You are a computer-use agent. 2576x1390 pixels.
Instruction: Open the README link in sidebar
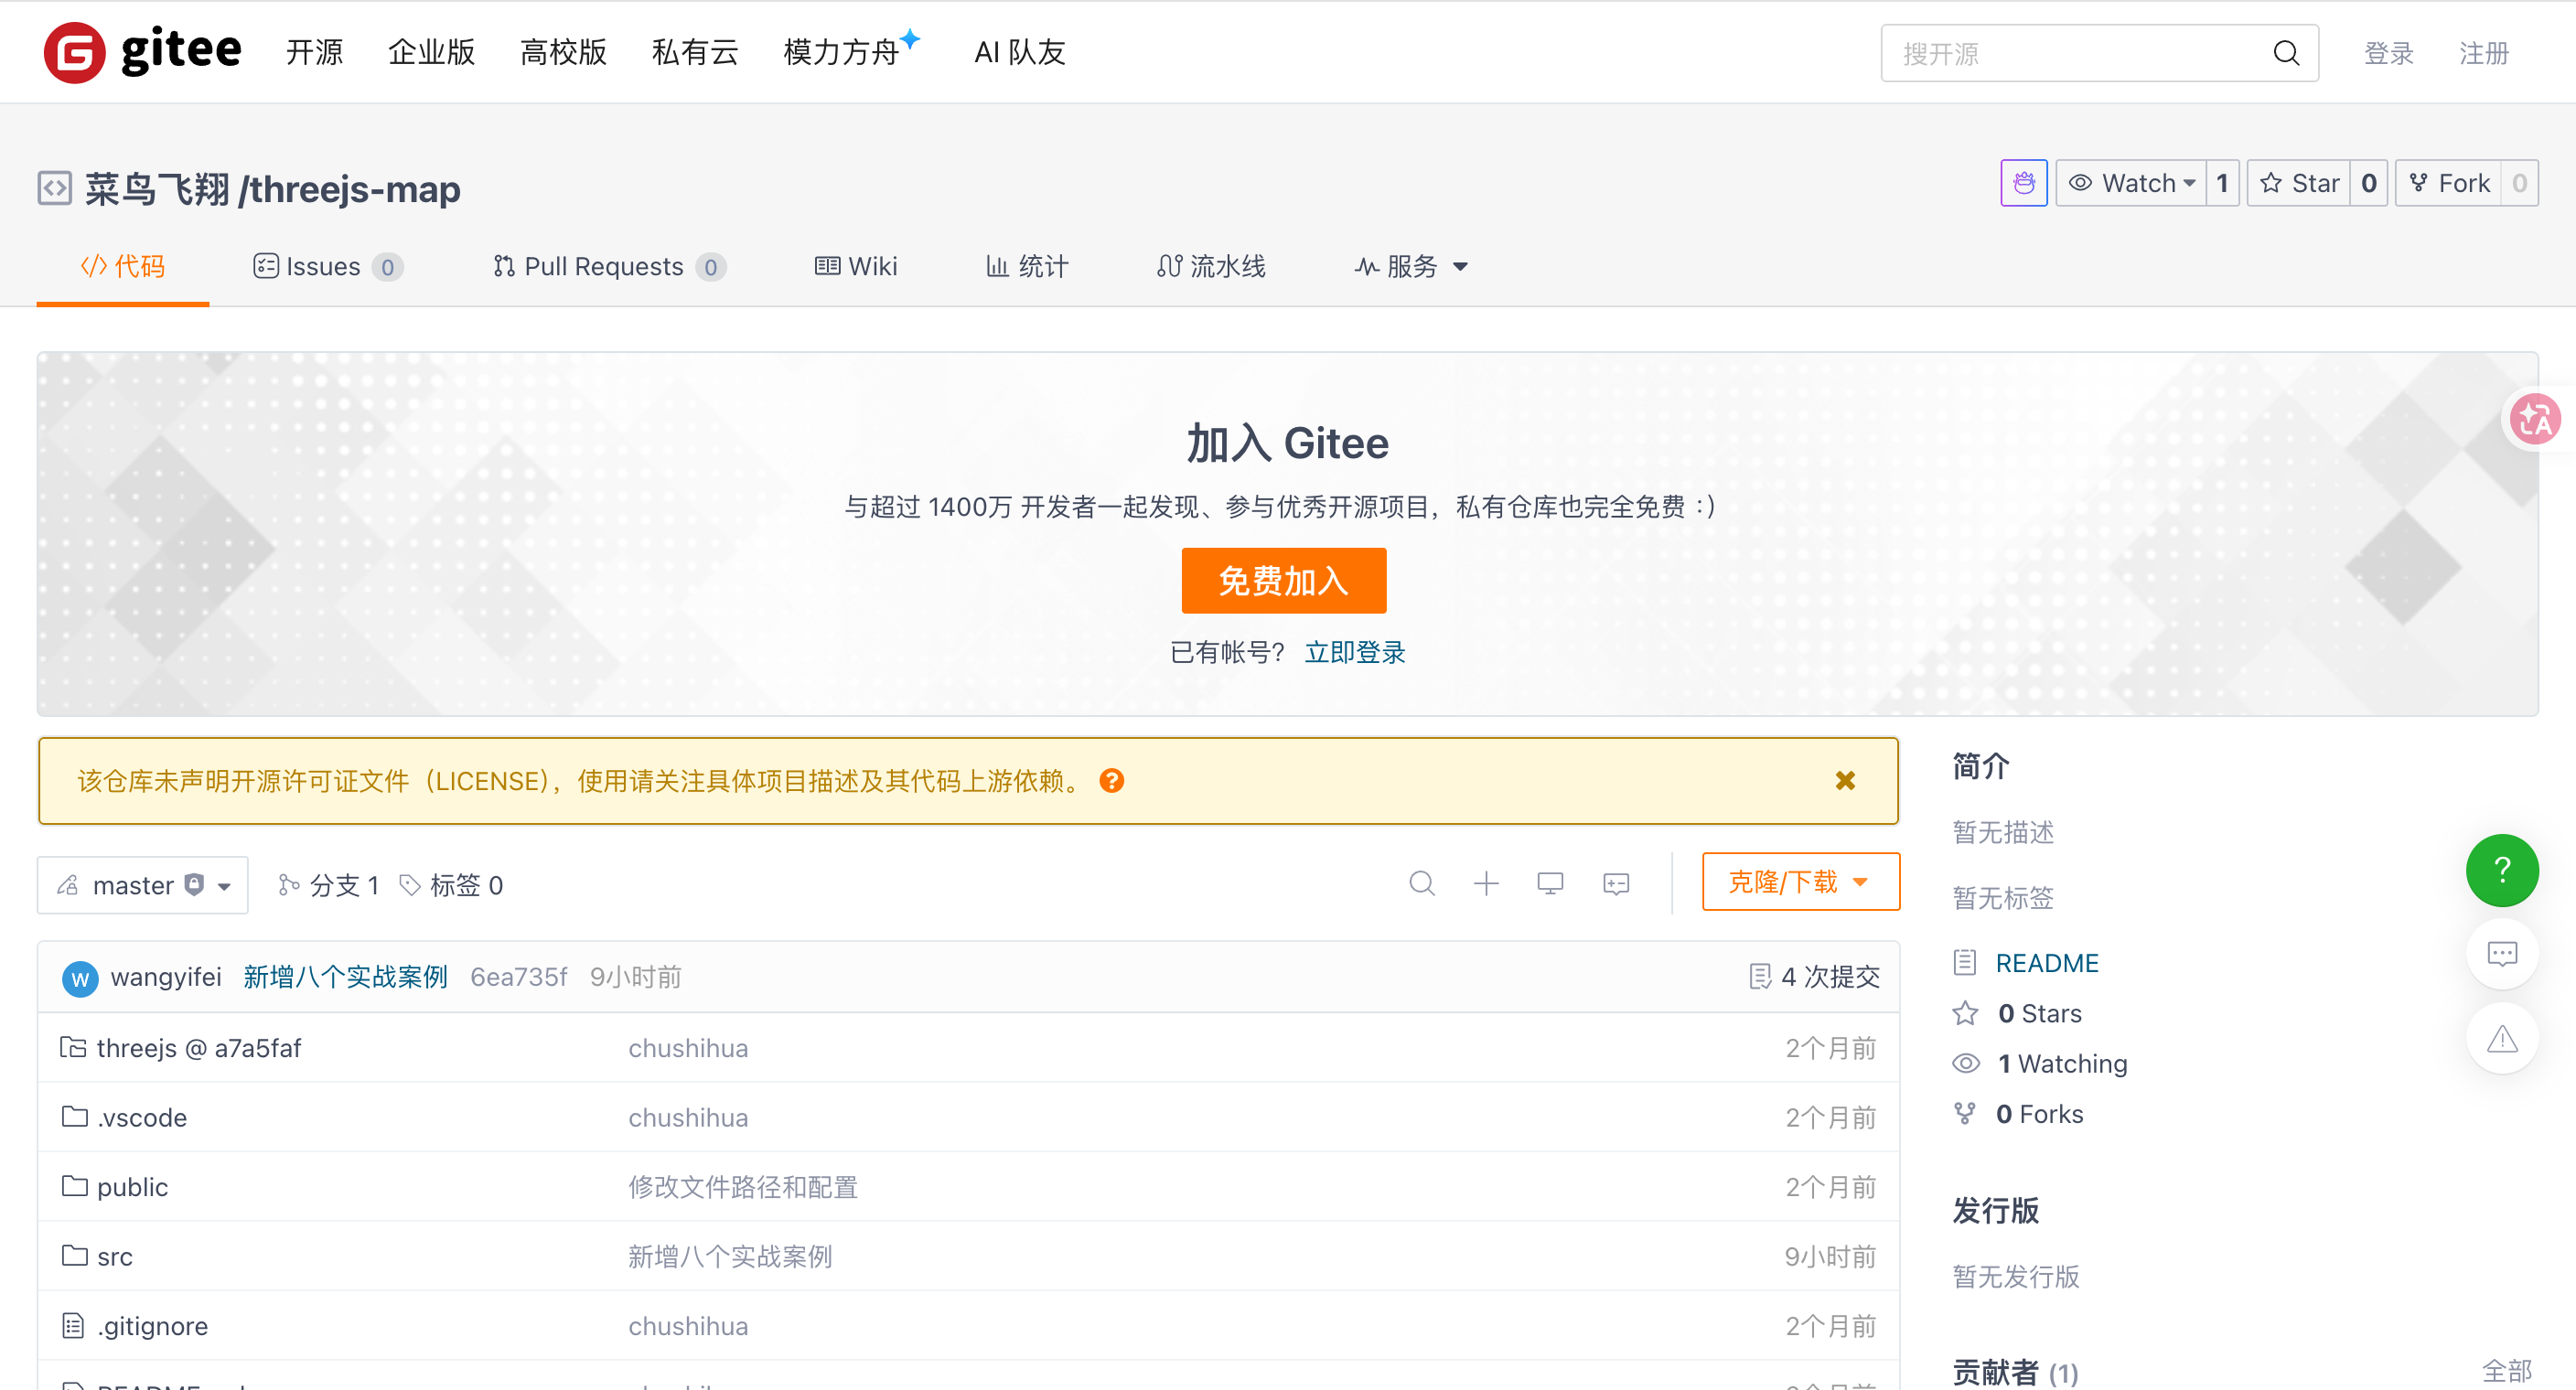(2047, 963)
